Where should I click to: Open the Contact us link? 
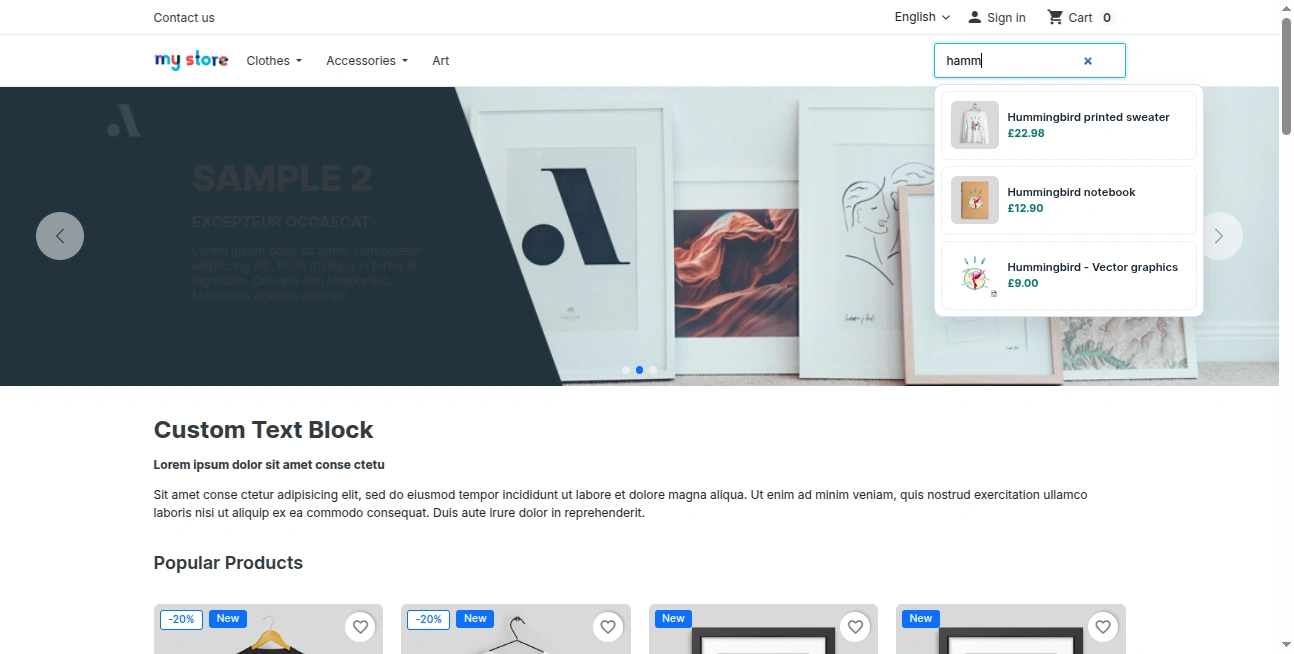pyautogui.click(x=184, y=17)
